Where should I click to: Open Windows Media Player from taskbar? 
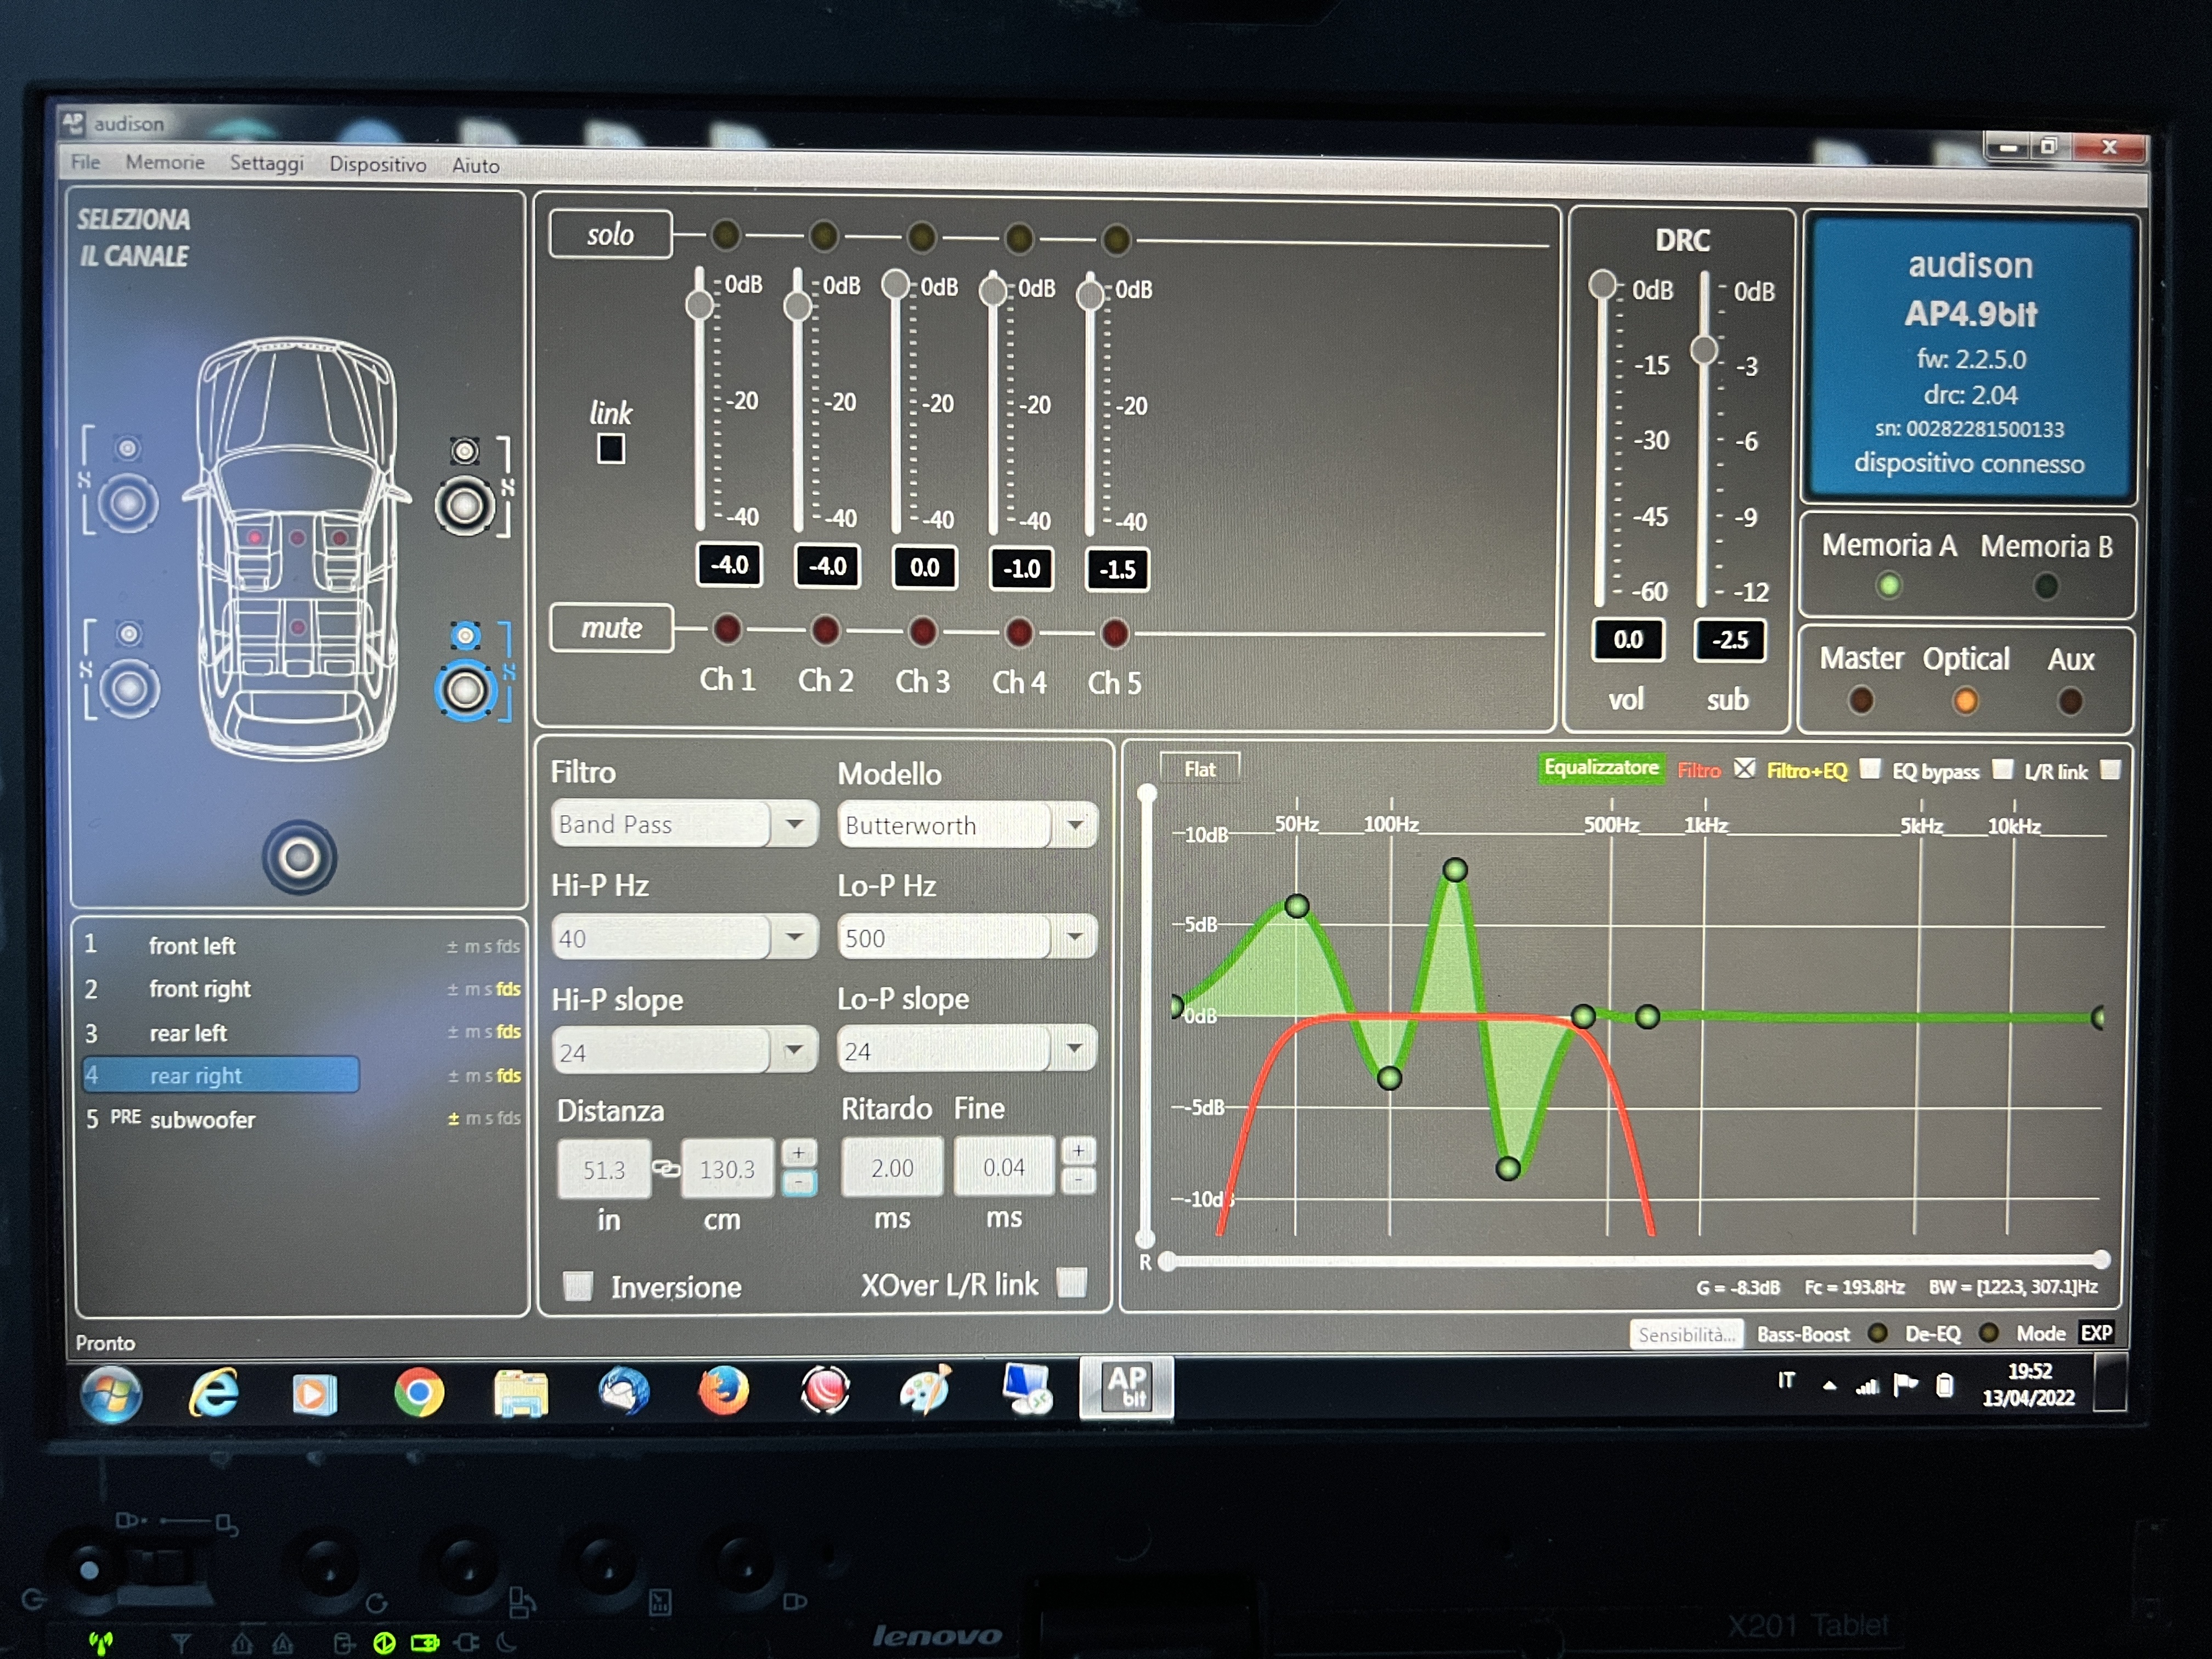[314, 1393]
